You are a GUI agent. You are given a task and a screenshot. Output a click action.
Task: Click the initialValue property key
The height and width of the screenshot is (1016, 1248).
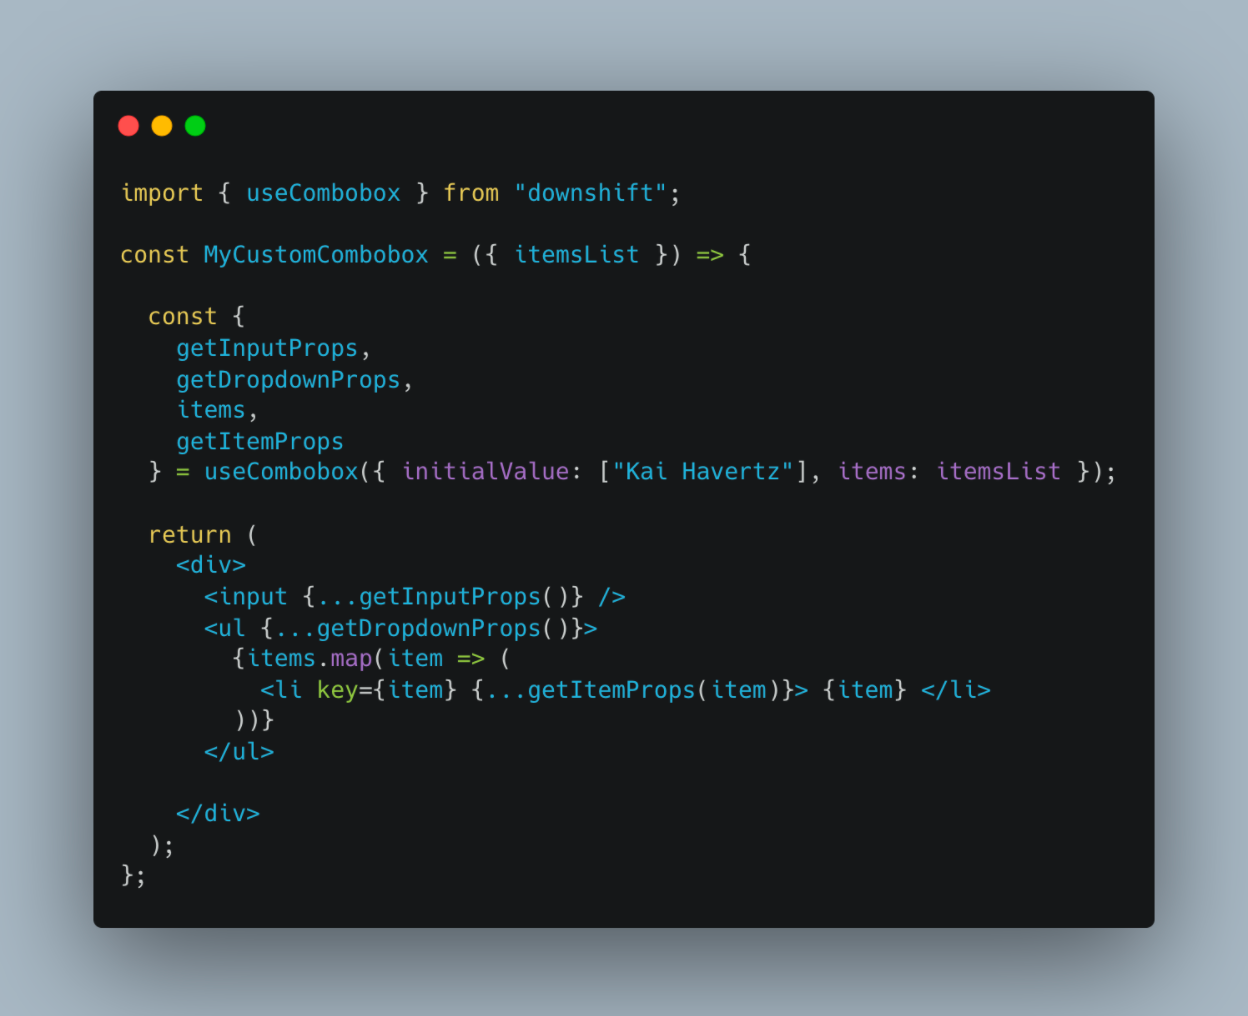point(486,471)
